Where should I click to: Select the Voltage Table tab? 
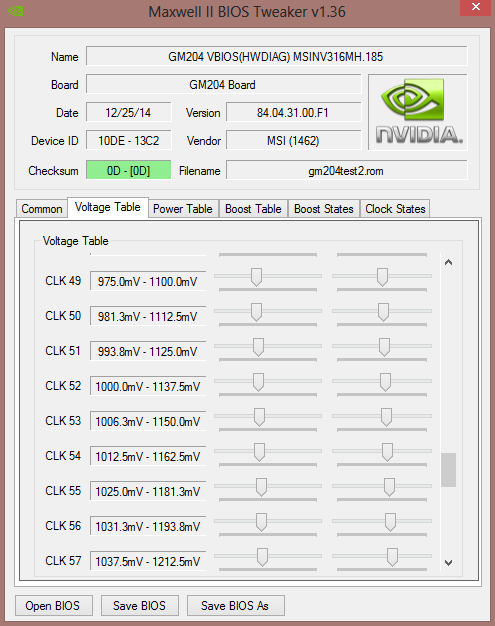108,207
